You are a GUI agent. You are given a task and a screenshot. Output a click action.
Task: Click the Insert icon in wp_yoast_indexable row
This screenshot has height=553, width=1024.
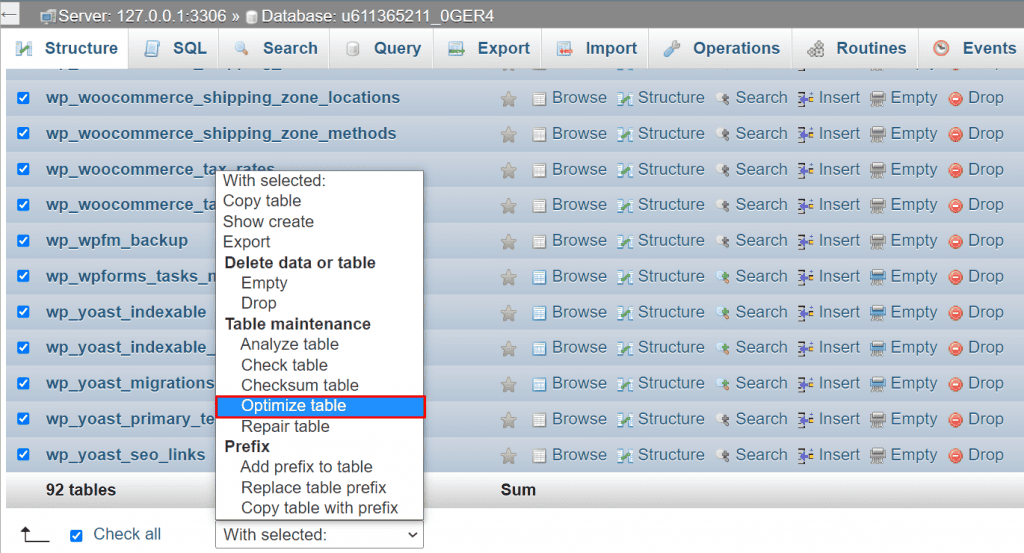point(805,313)
